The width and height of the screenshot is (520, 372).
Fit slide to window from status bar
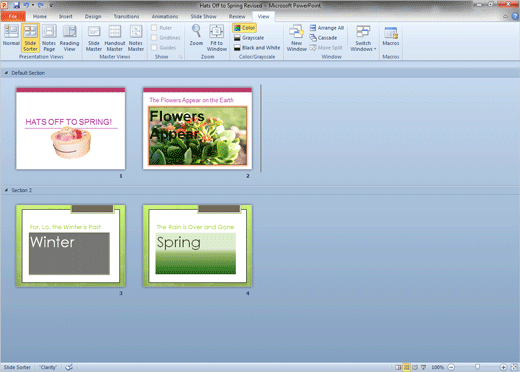tap(514, 367)
